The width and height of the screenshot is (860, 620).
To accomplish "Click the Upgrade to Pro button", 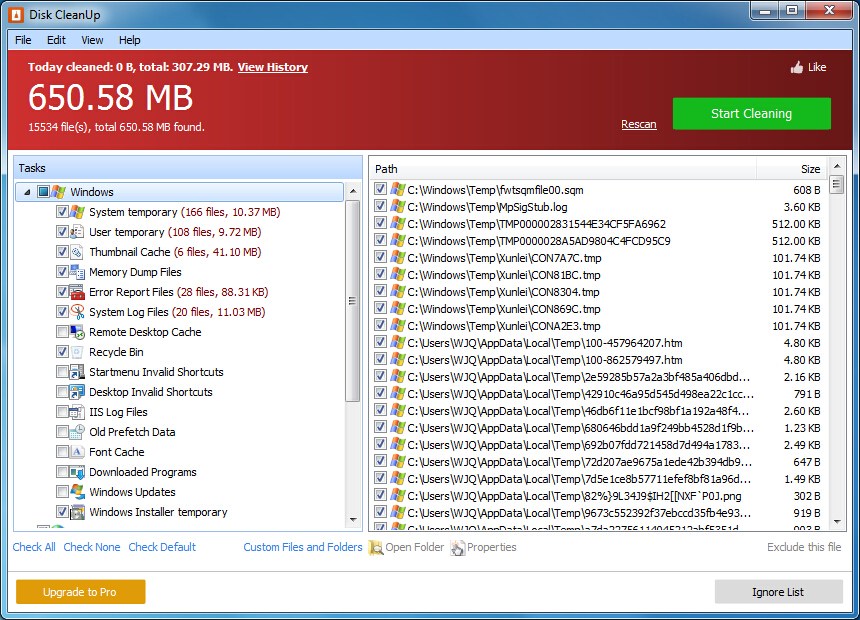I will tap(81, 592).
